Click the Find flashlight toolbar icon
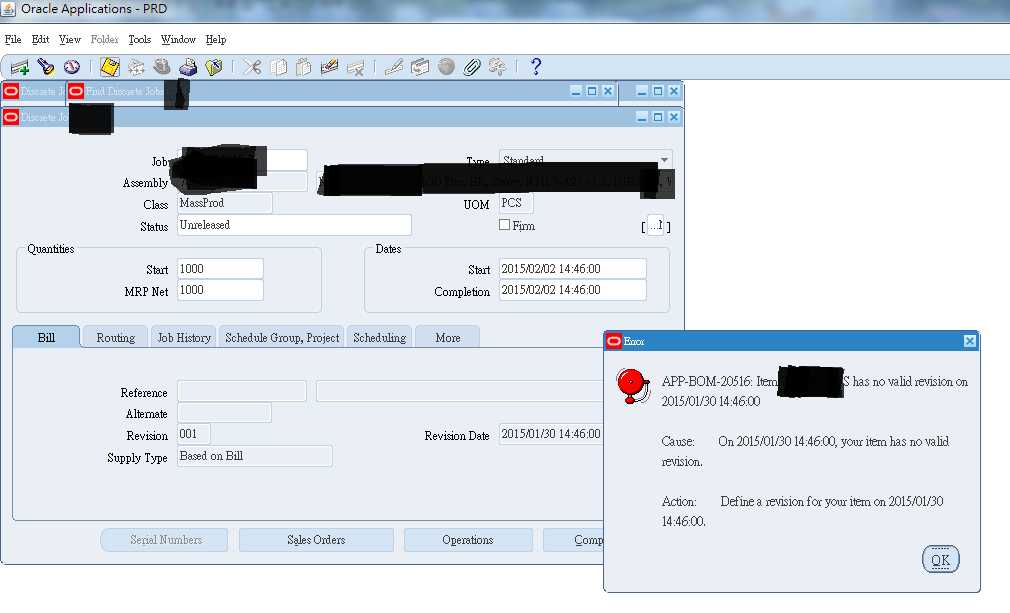 pos(46,67)
